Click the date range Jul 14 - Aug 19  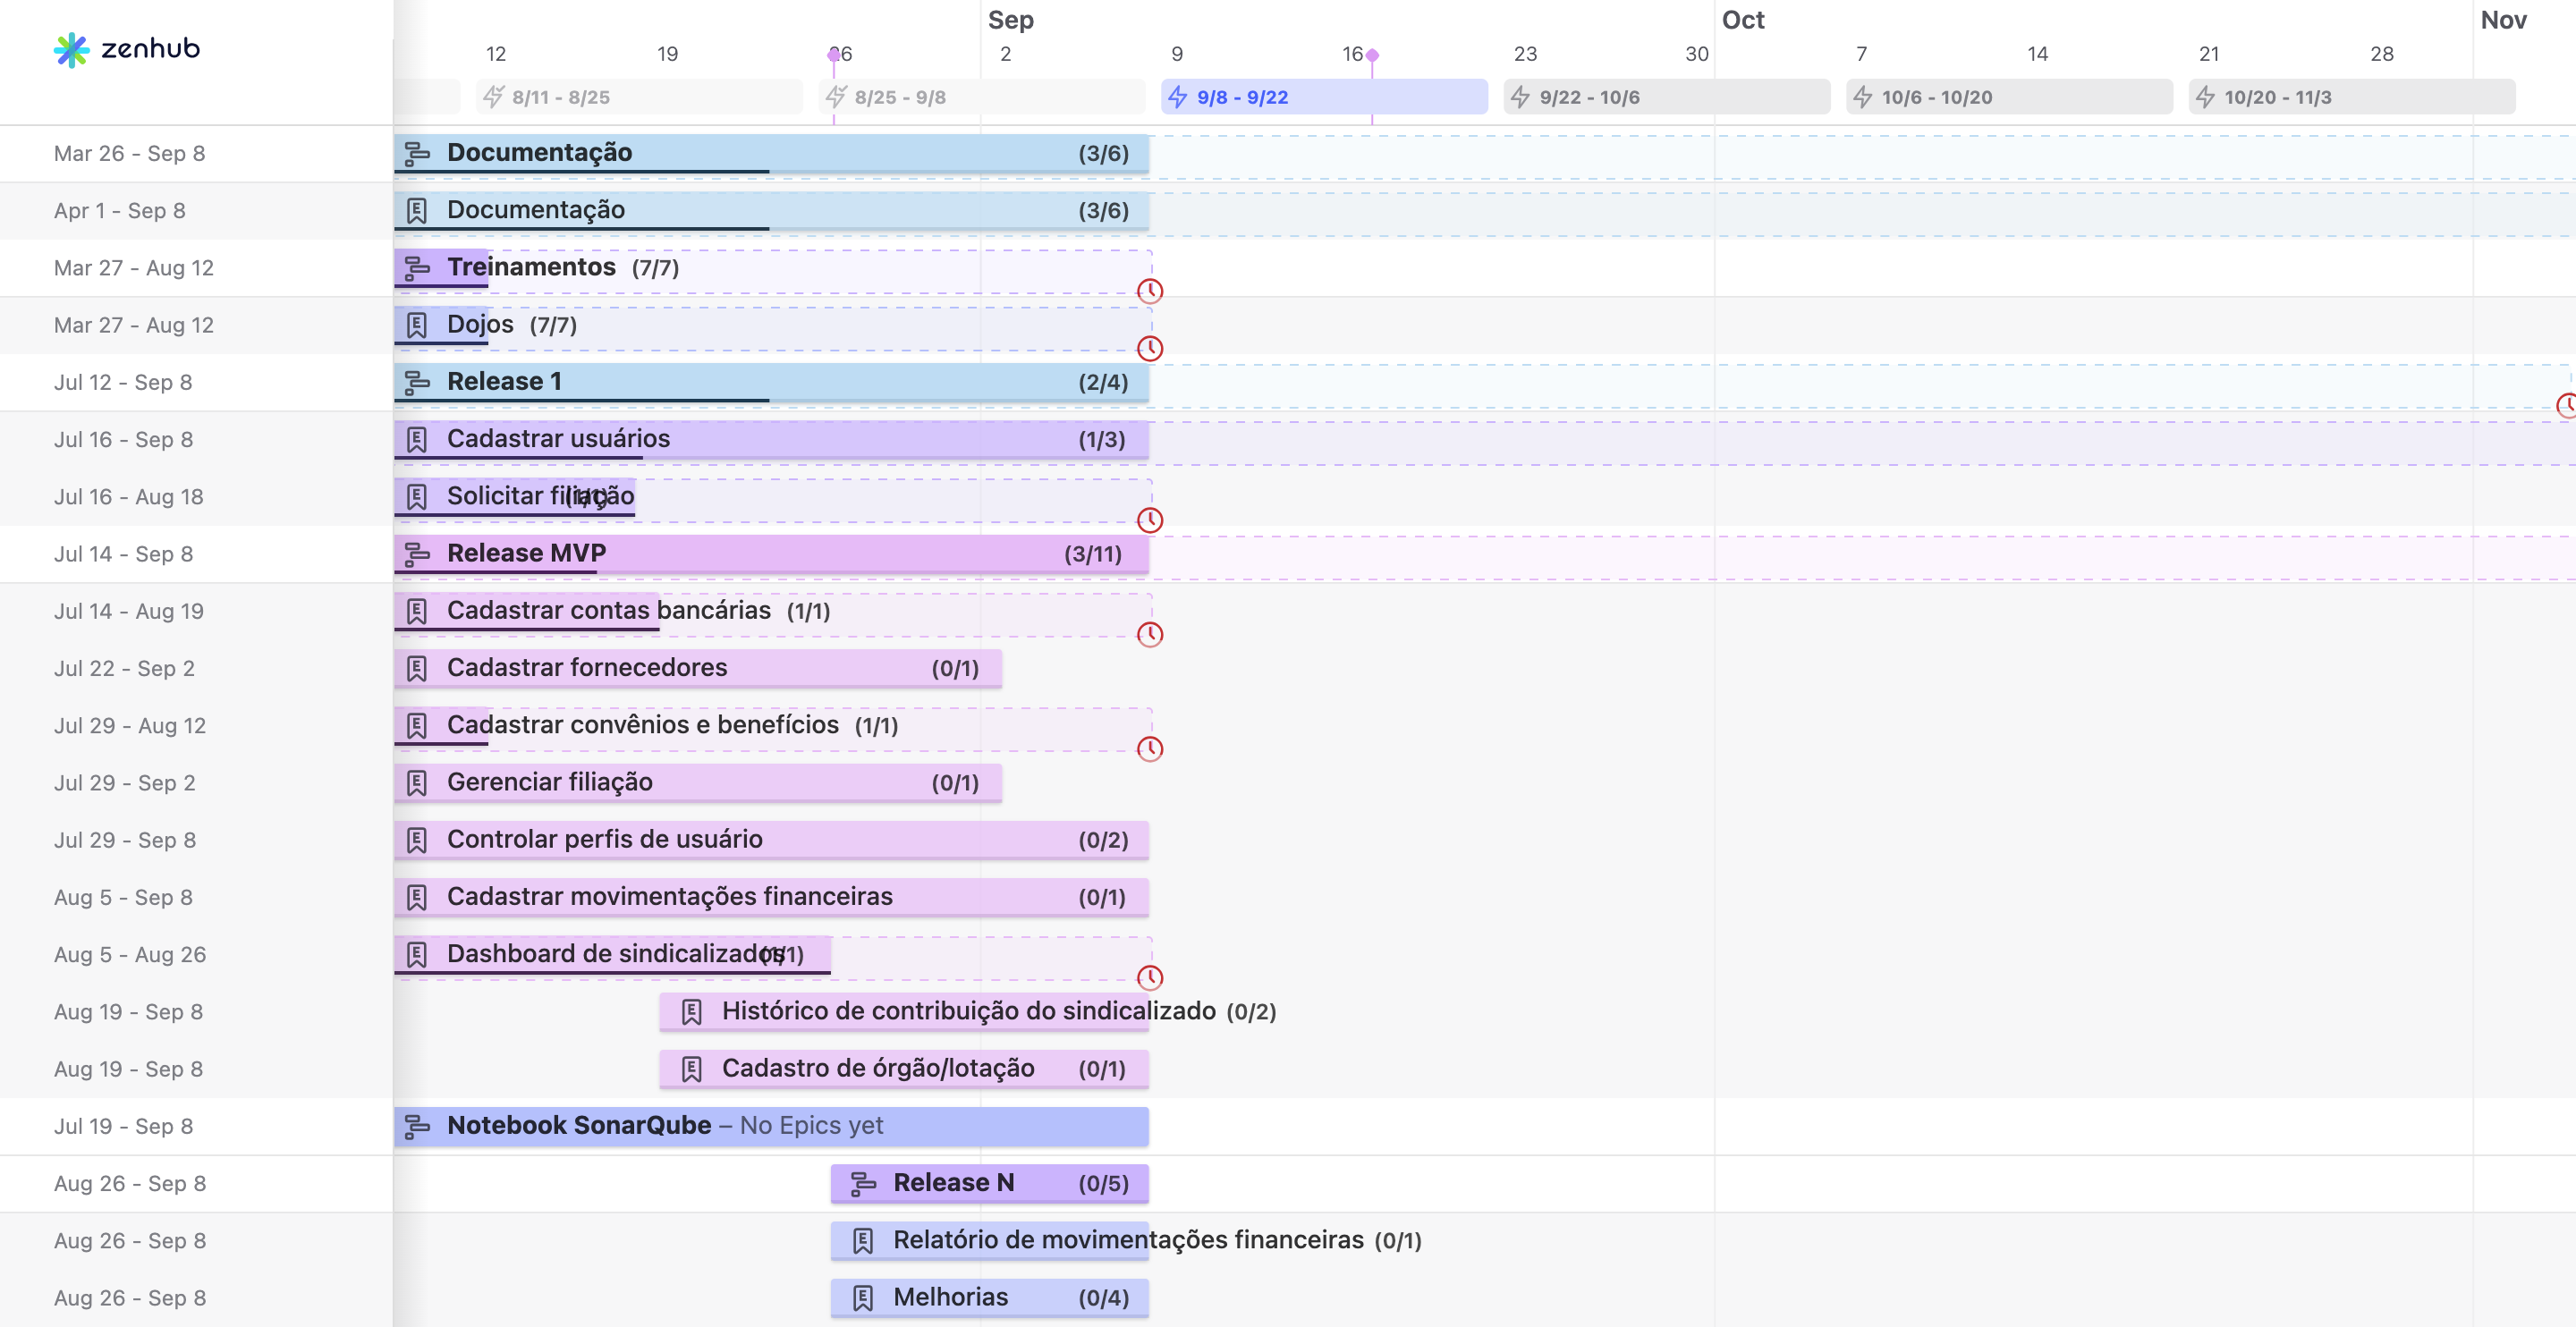[129, 611]
